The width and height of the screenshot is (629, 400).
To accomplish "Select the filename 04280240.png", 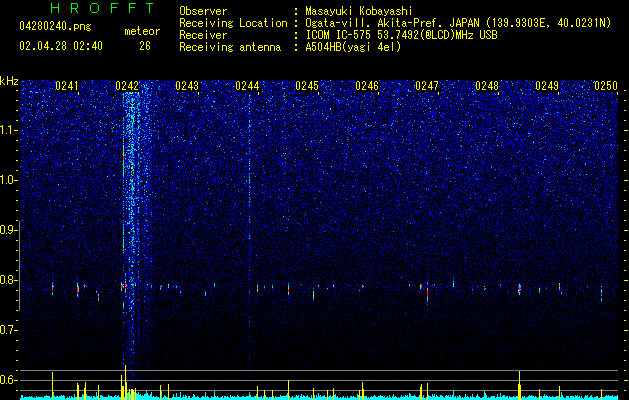I will (x=55, y=27).
